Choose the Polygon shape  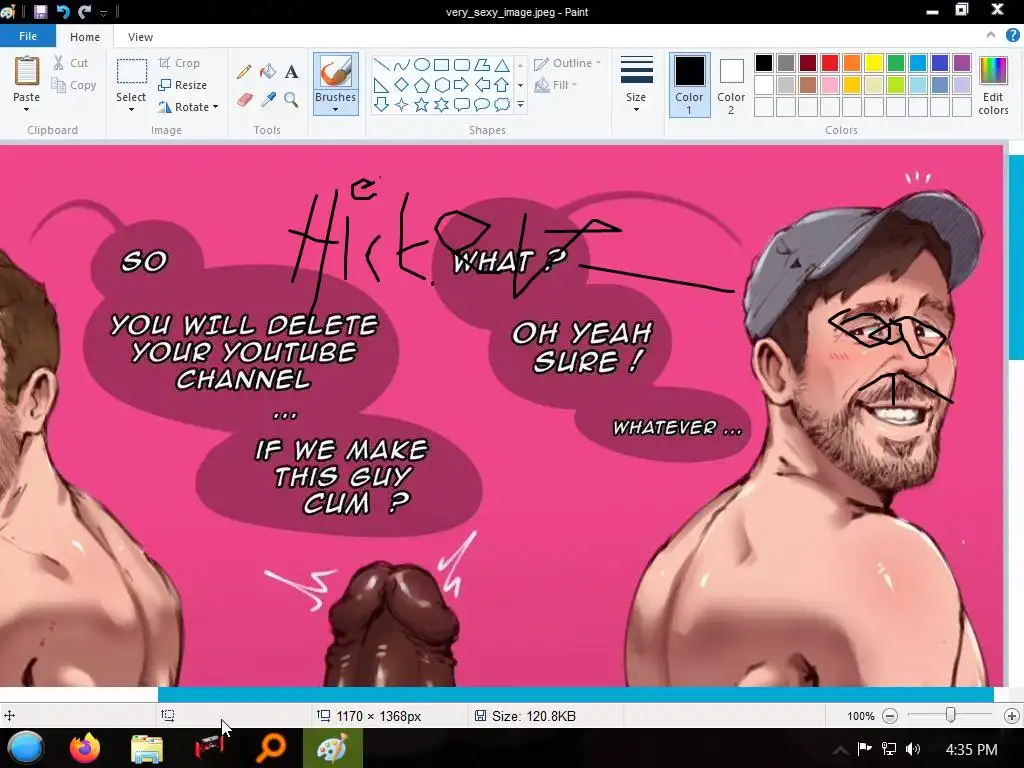click(x=482, y=65)
